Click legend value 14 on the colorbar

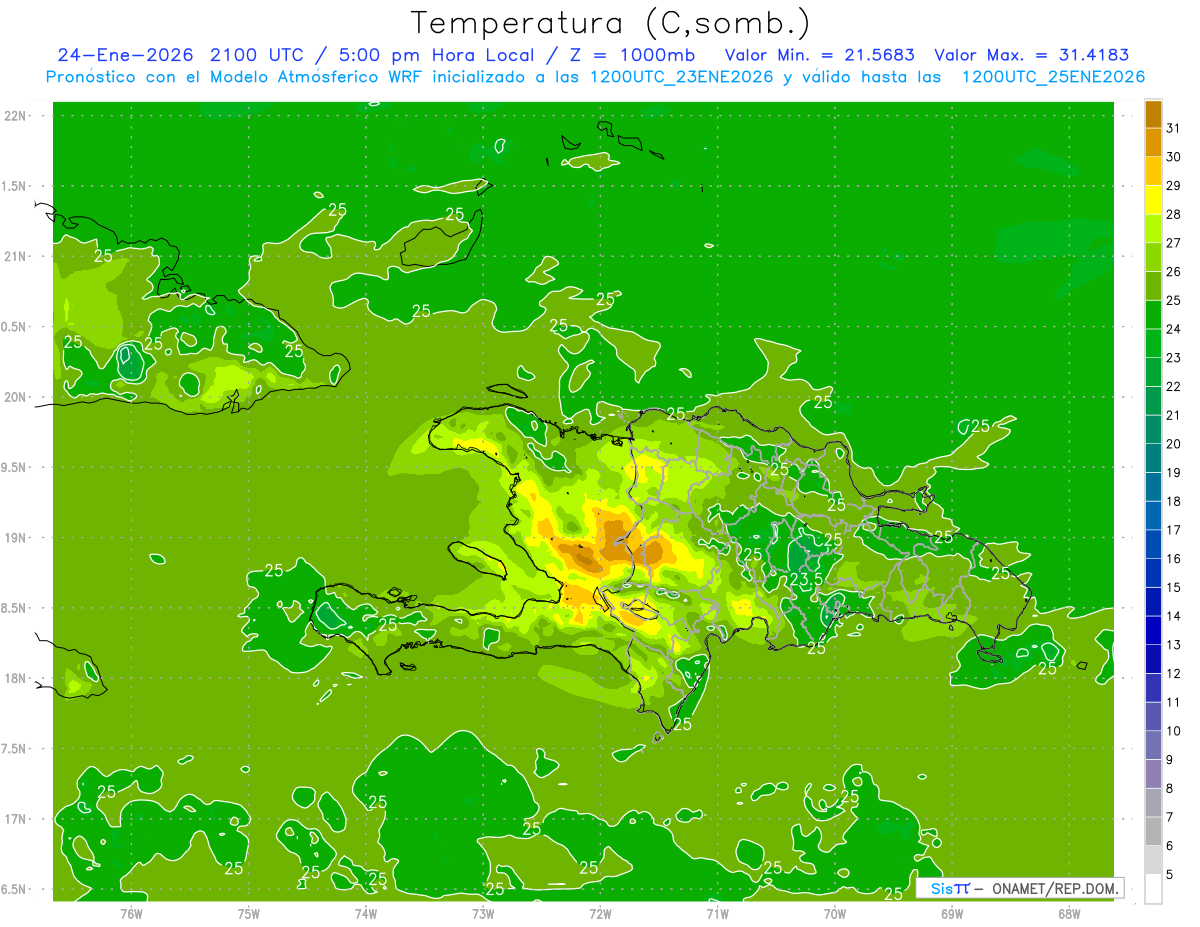pyautogui.click(x=1173, y=616)
